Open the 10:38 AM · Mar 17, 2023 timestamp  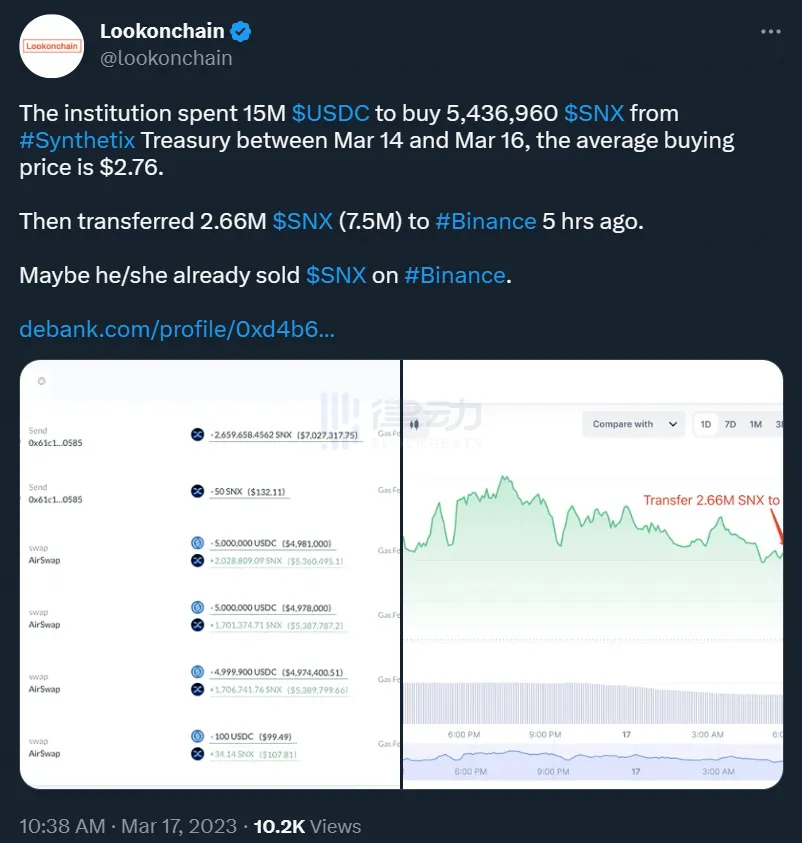128,826
